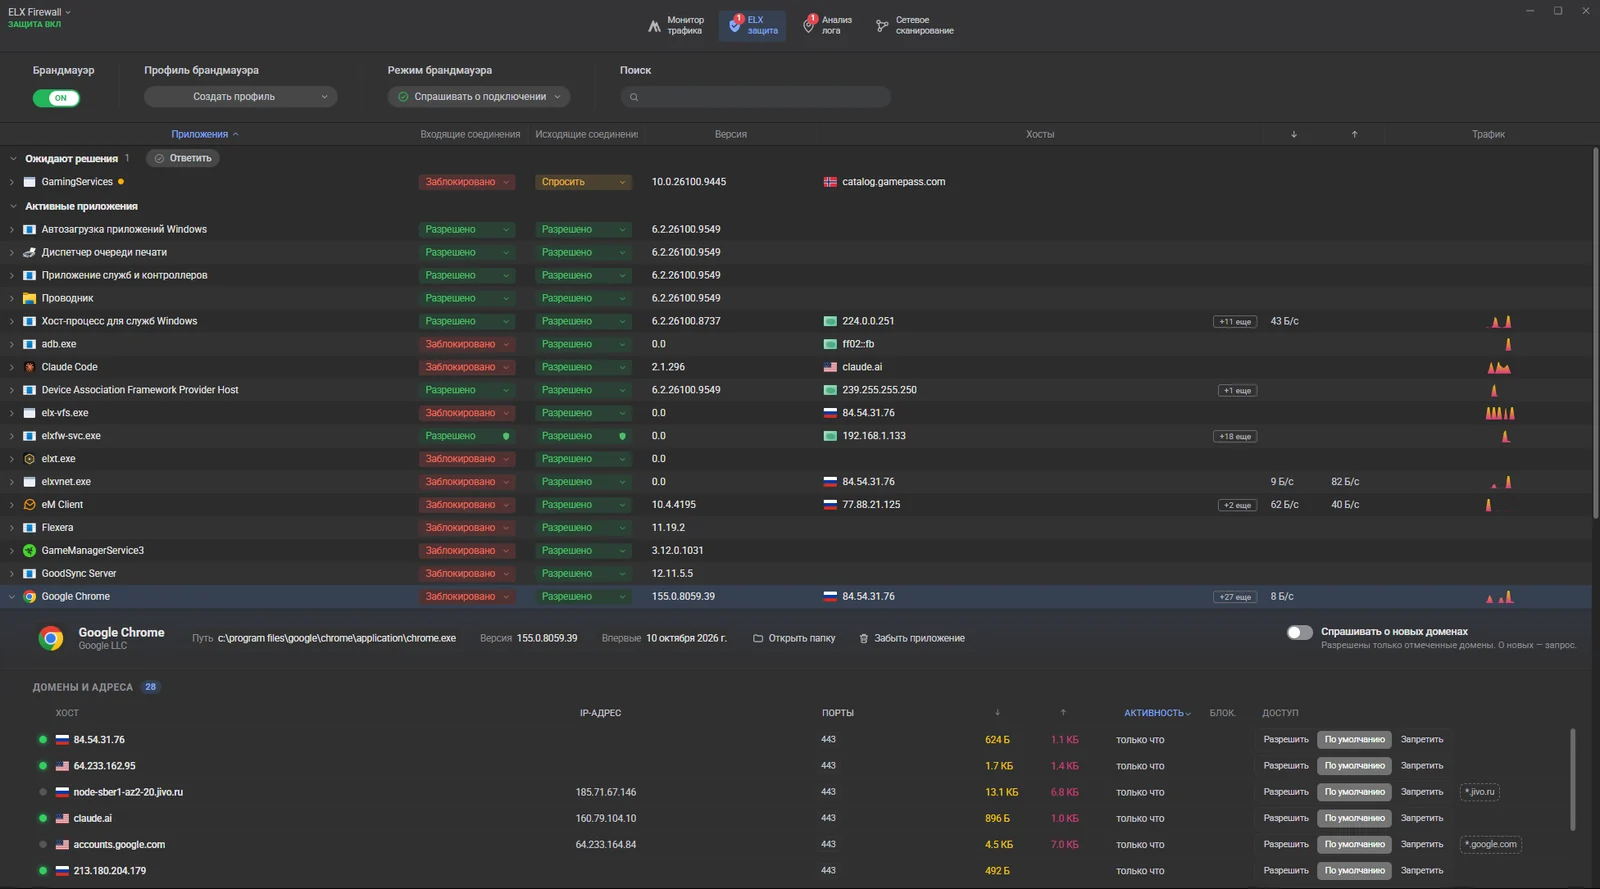Deny access for claude.ai host
Viewport: 1600px width, 889px height.
[1421, 818]
